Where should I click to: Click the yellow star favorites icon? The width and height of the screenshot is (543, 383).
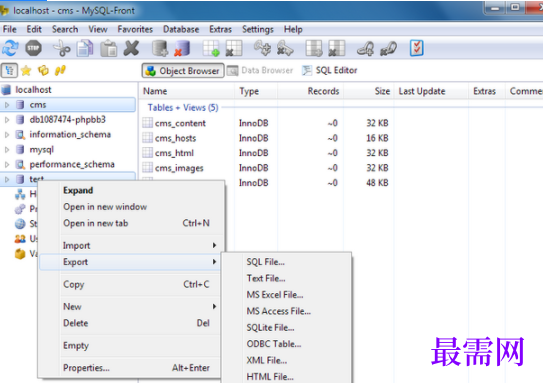pyautogui.click(x=26, y=71)
